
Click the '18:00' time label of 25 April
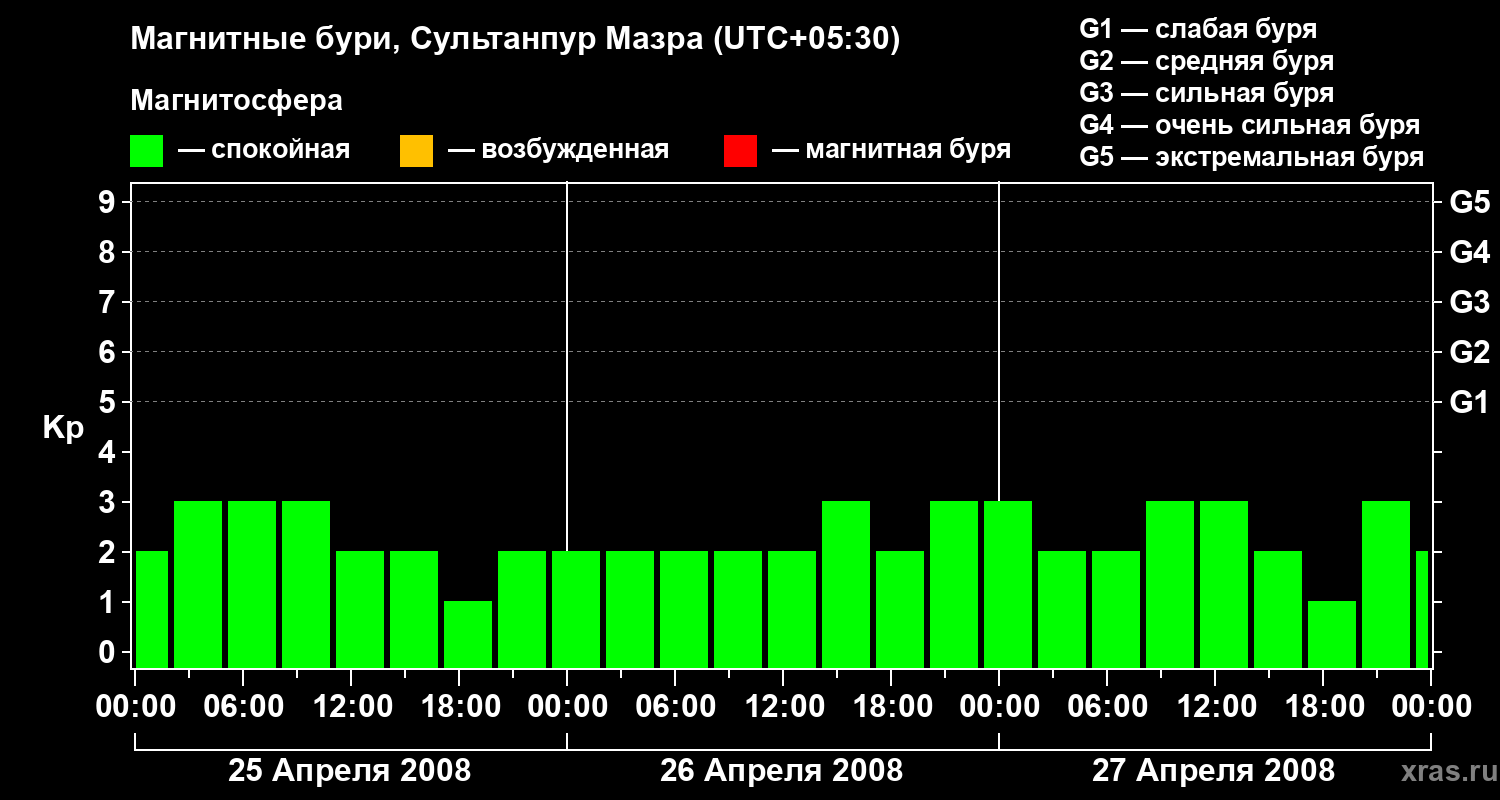[459, 707]
